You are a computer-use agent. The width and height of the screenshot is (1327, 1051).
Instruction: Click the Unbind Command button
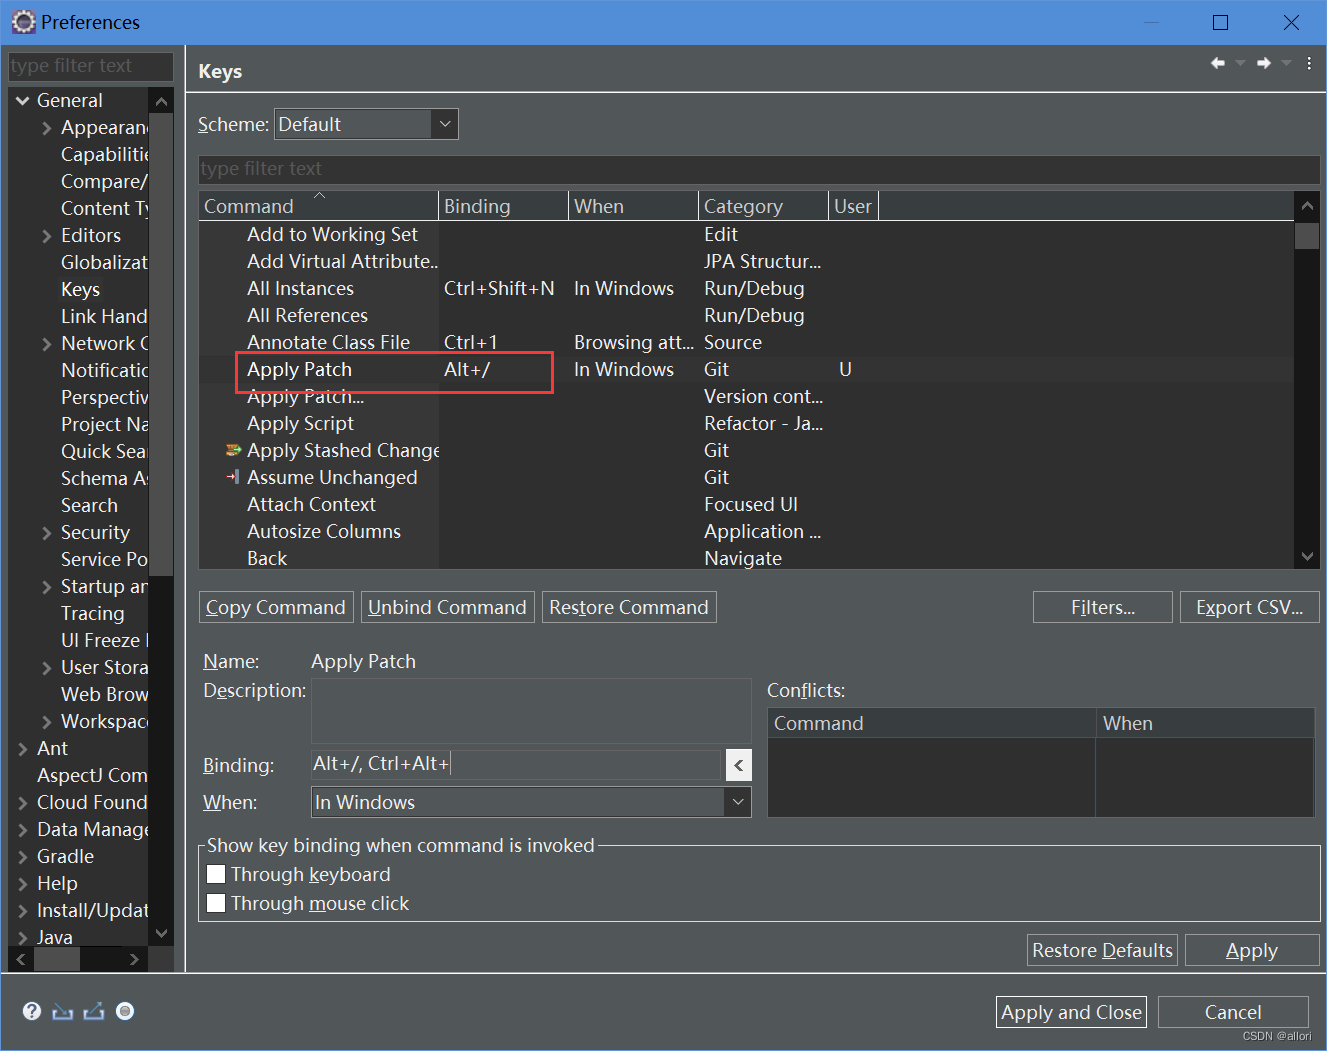[447, 606]
